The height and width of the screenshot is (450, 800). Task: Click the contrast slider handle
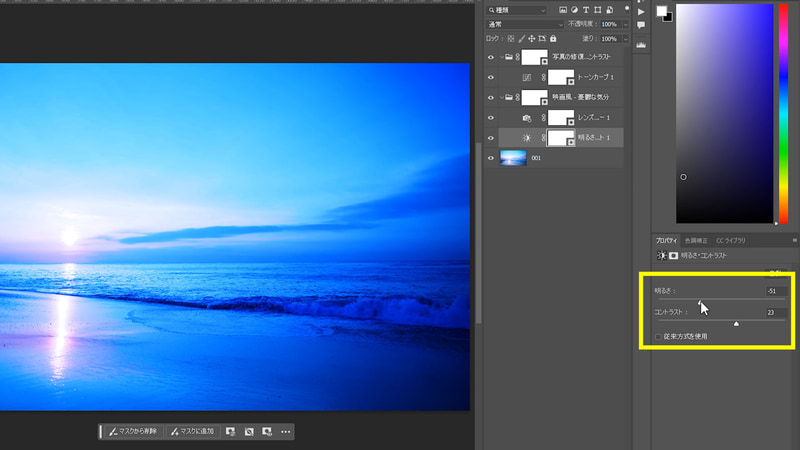736,323
